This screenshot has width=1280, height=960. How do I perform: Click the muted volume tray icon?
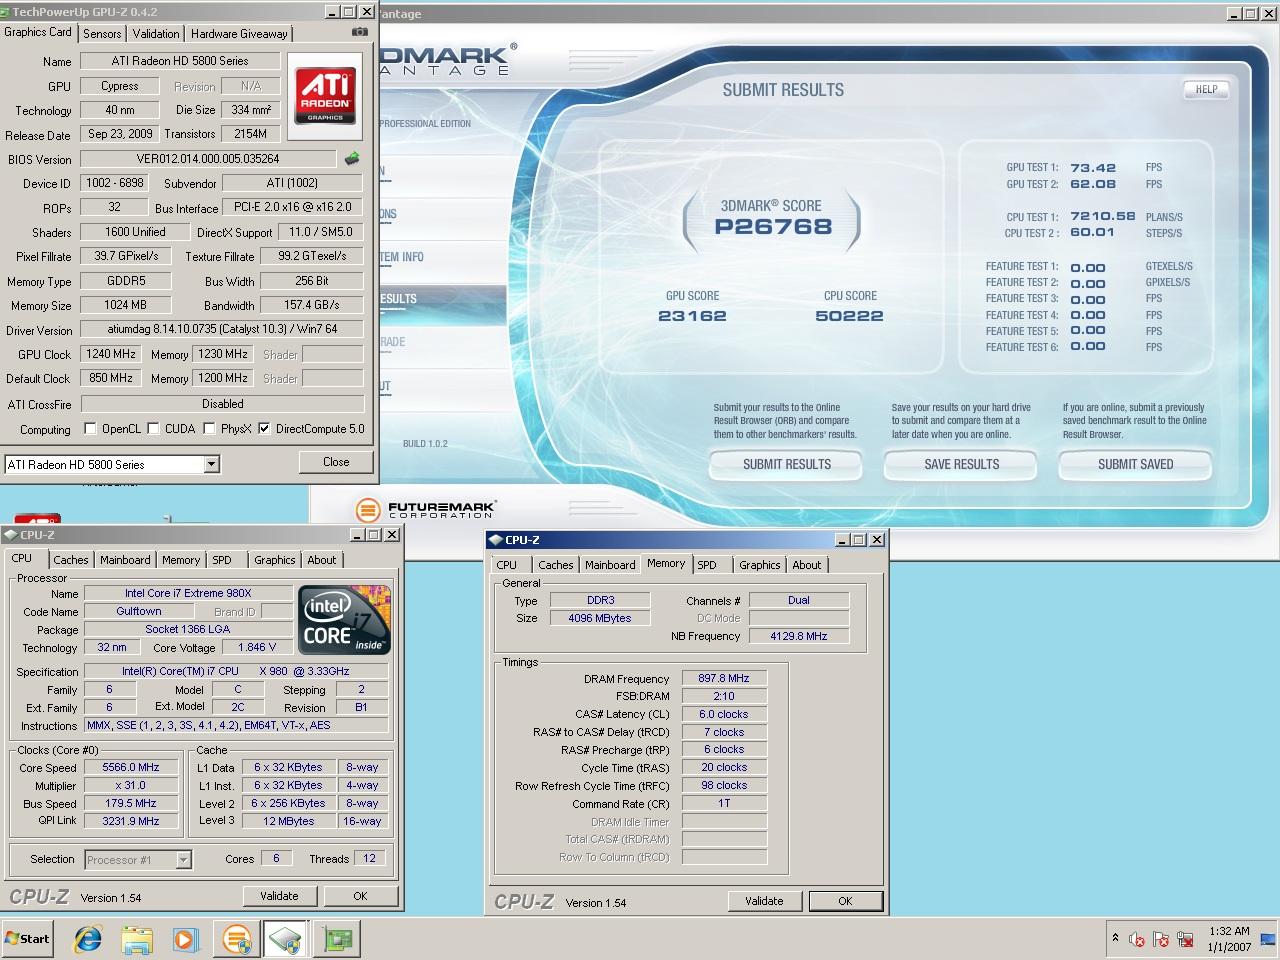1137,939
